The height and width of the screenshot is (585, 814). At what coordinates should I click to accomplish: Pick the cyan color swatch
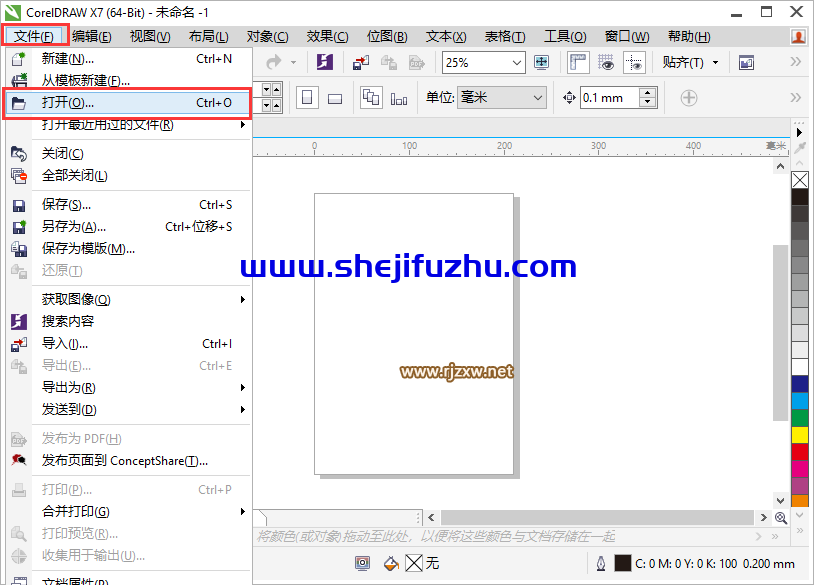click(800, 401)
